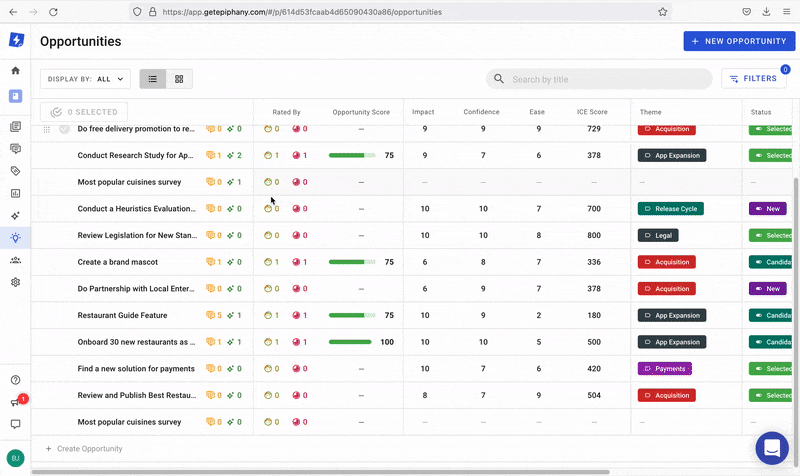Open the App Expansion theme tag on Restaurant Guide Feature
Screen dimensions: 800x476
(x=672, y=315)
